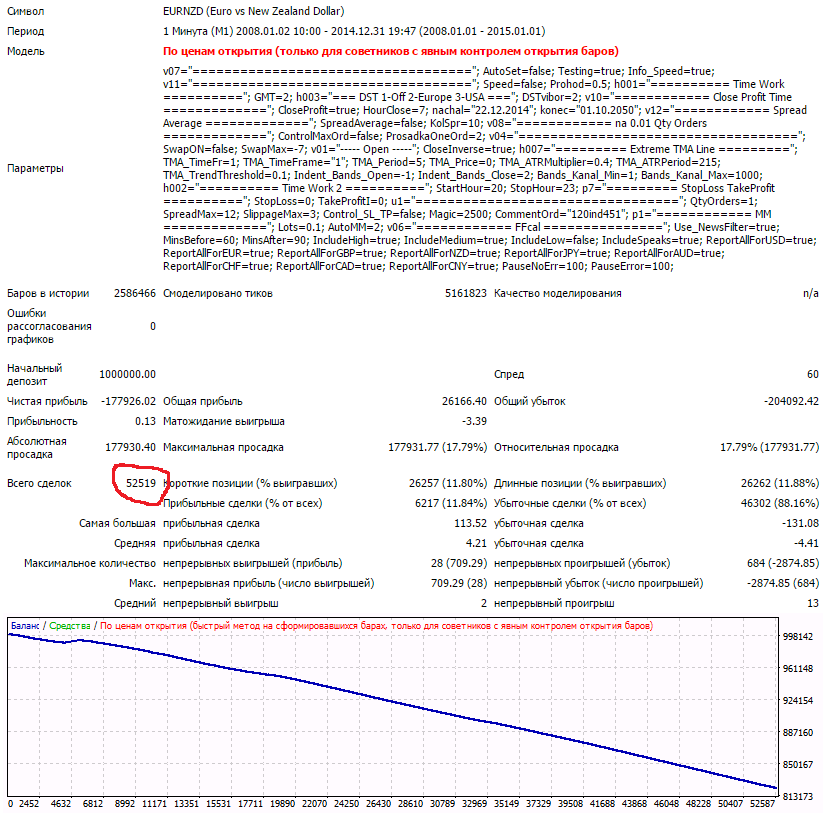Select the symbol text 'EURNZD (Euro vs New Zealand Dollar)'
The image size is (830, 813).
254,11
